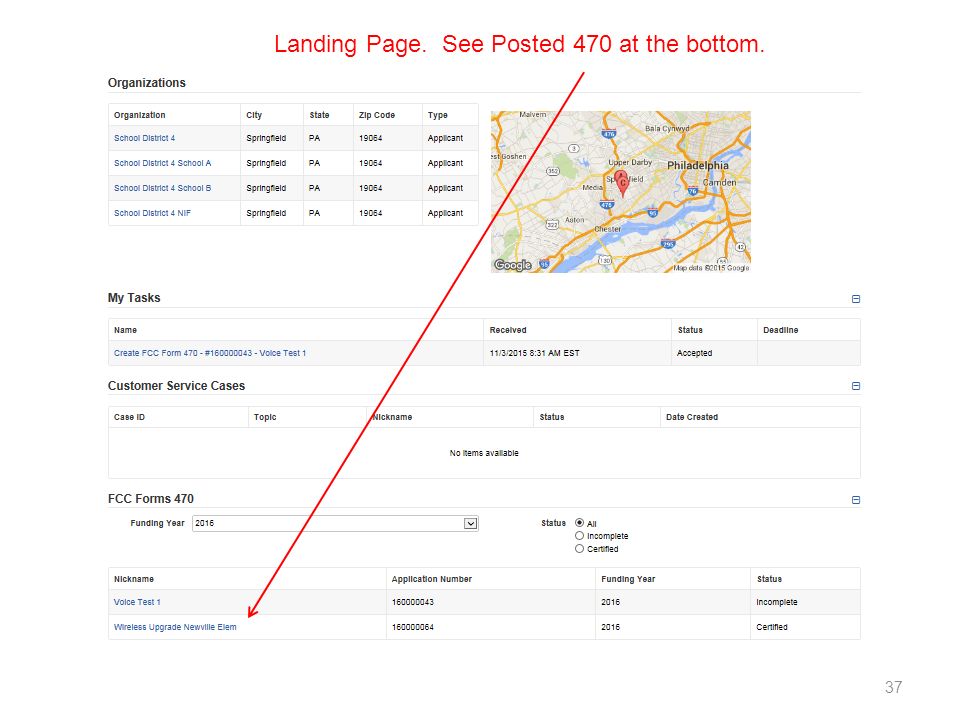Click application number 160000064
Image resolution: width=960 pixels, height=720 pixels.
point(413,628)
